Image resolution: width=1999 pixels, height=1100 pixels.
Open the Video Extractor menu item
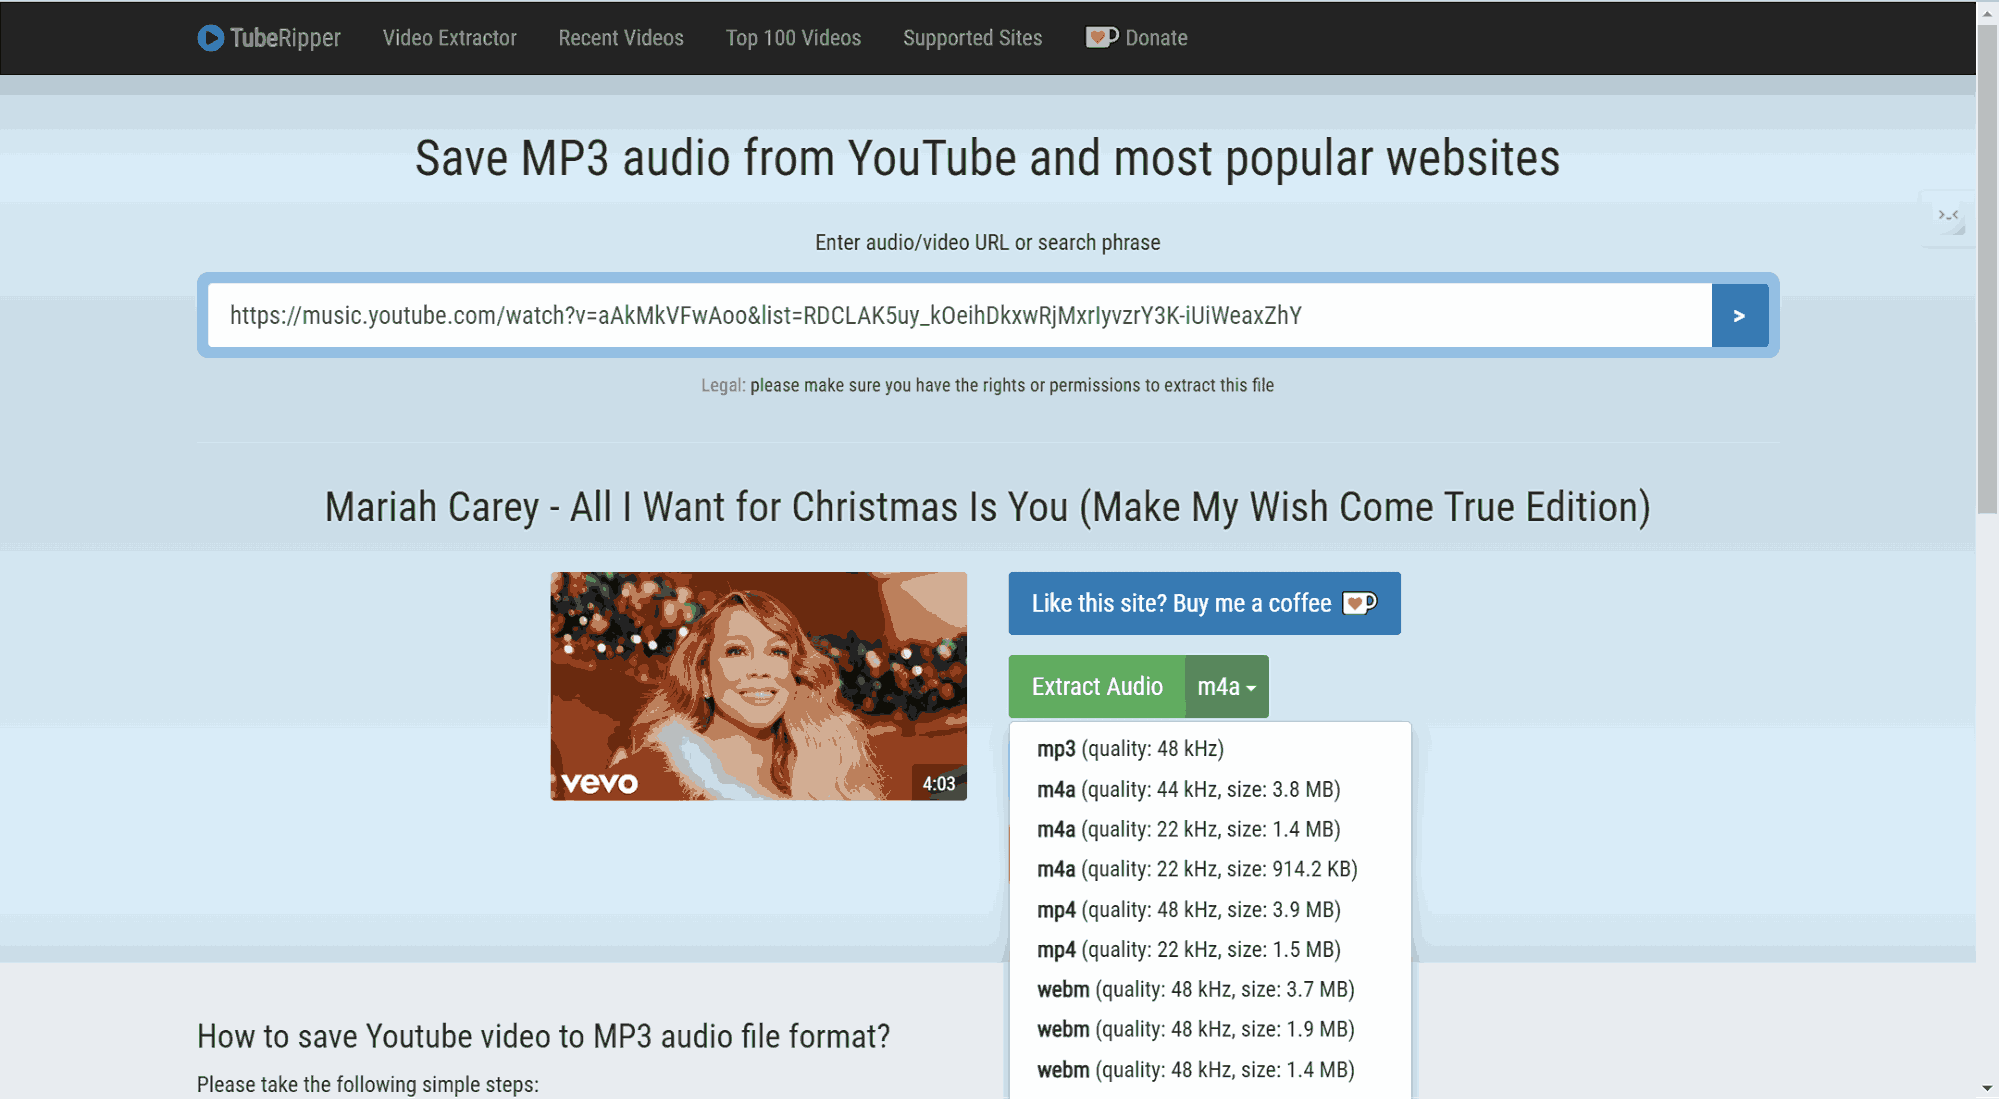coord(448,37)
